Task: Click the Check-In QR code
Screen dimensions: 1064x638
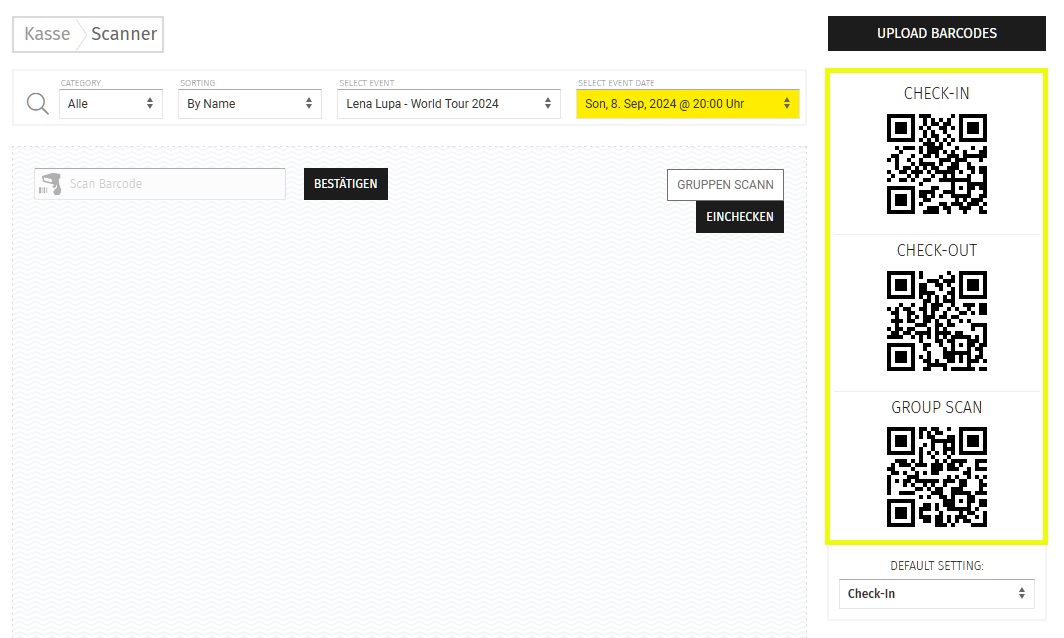Action: click(x=936, y=164)
